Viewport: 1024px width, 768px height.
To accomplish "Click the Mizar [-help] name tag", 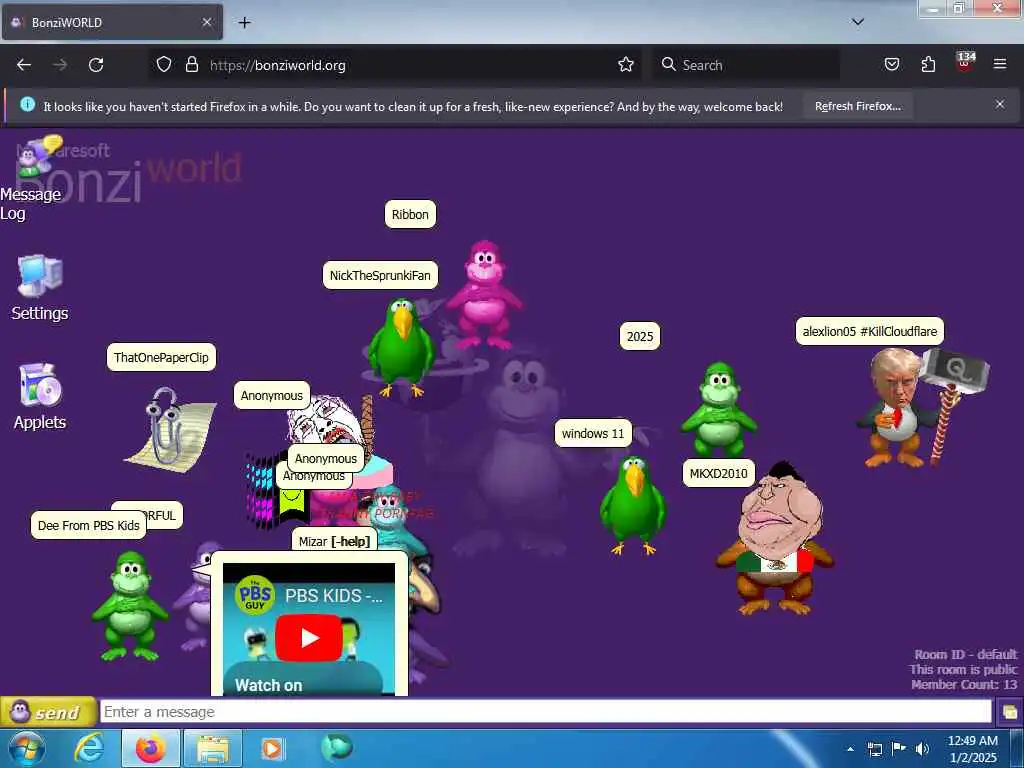I will point(334,541).
